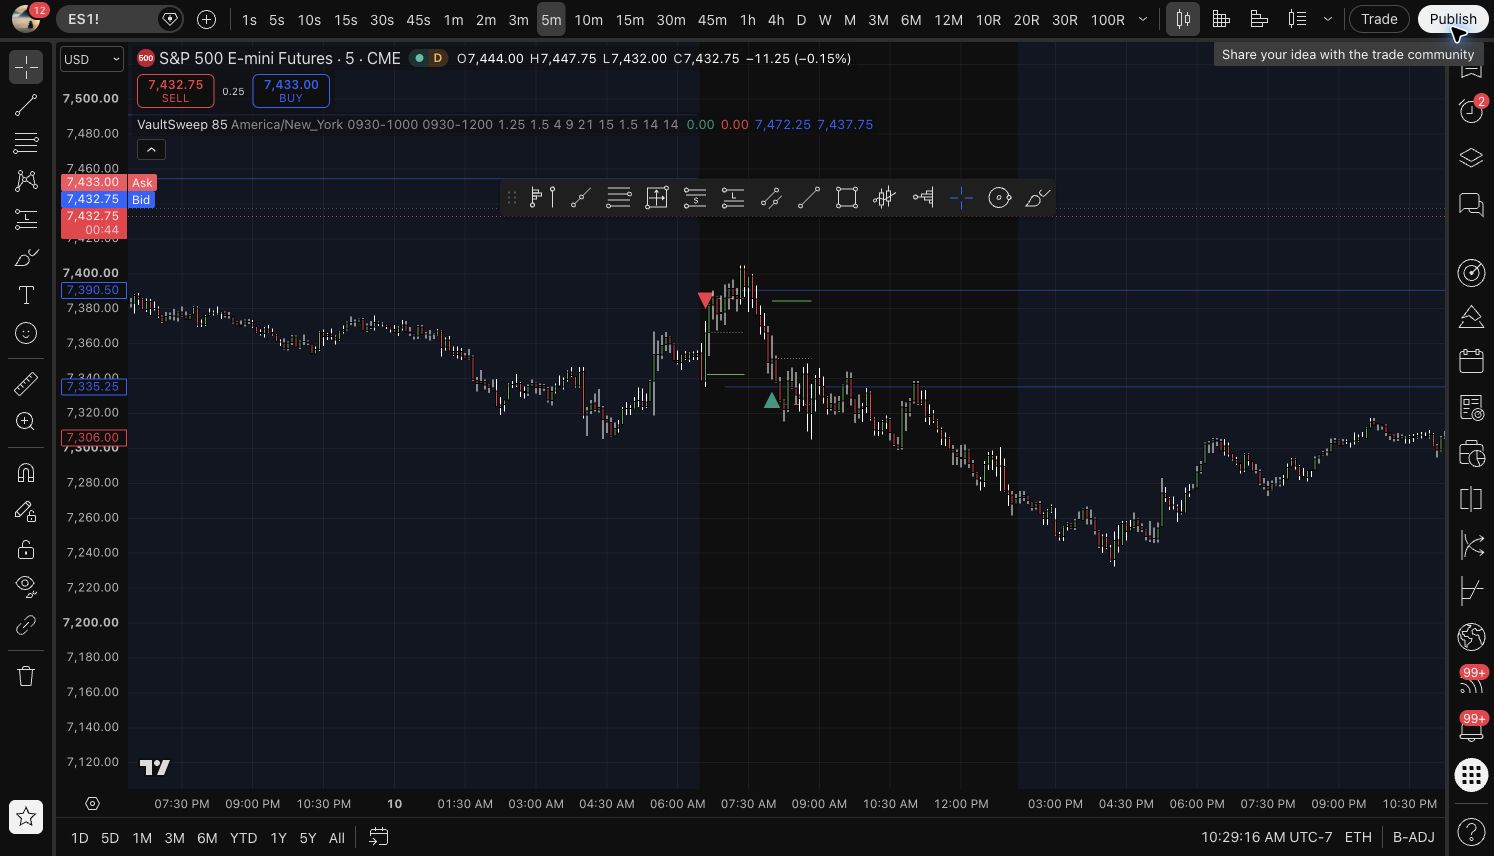Select 1D date range

79,838
